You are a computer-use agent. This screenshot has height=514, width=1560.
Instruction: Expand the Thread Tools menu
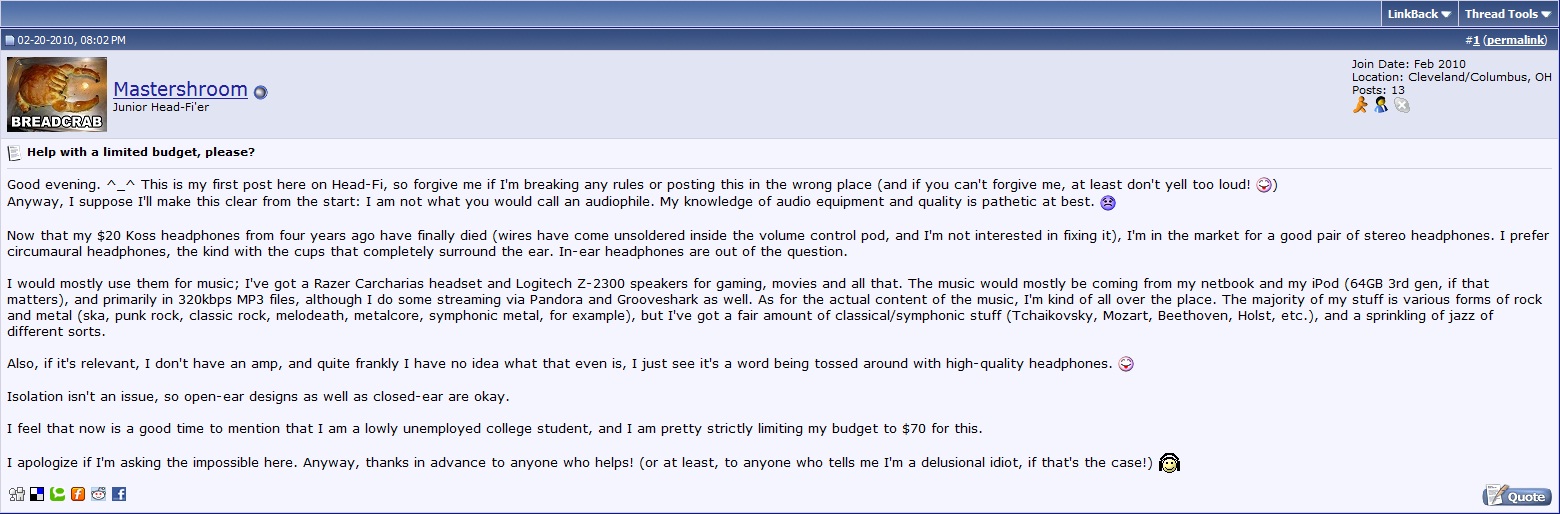point(1507,14)
